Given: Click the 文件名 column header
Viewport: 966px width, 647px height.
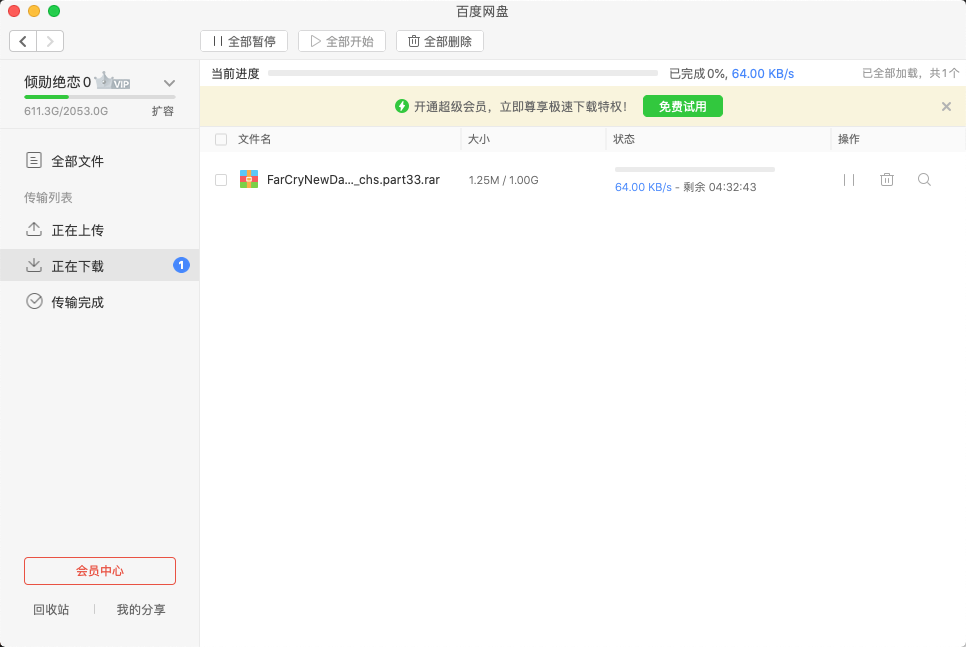Looking at the screenshot, I should pos(254,139).
